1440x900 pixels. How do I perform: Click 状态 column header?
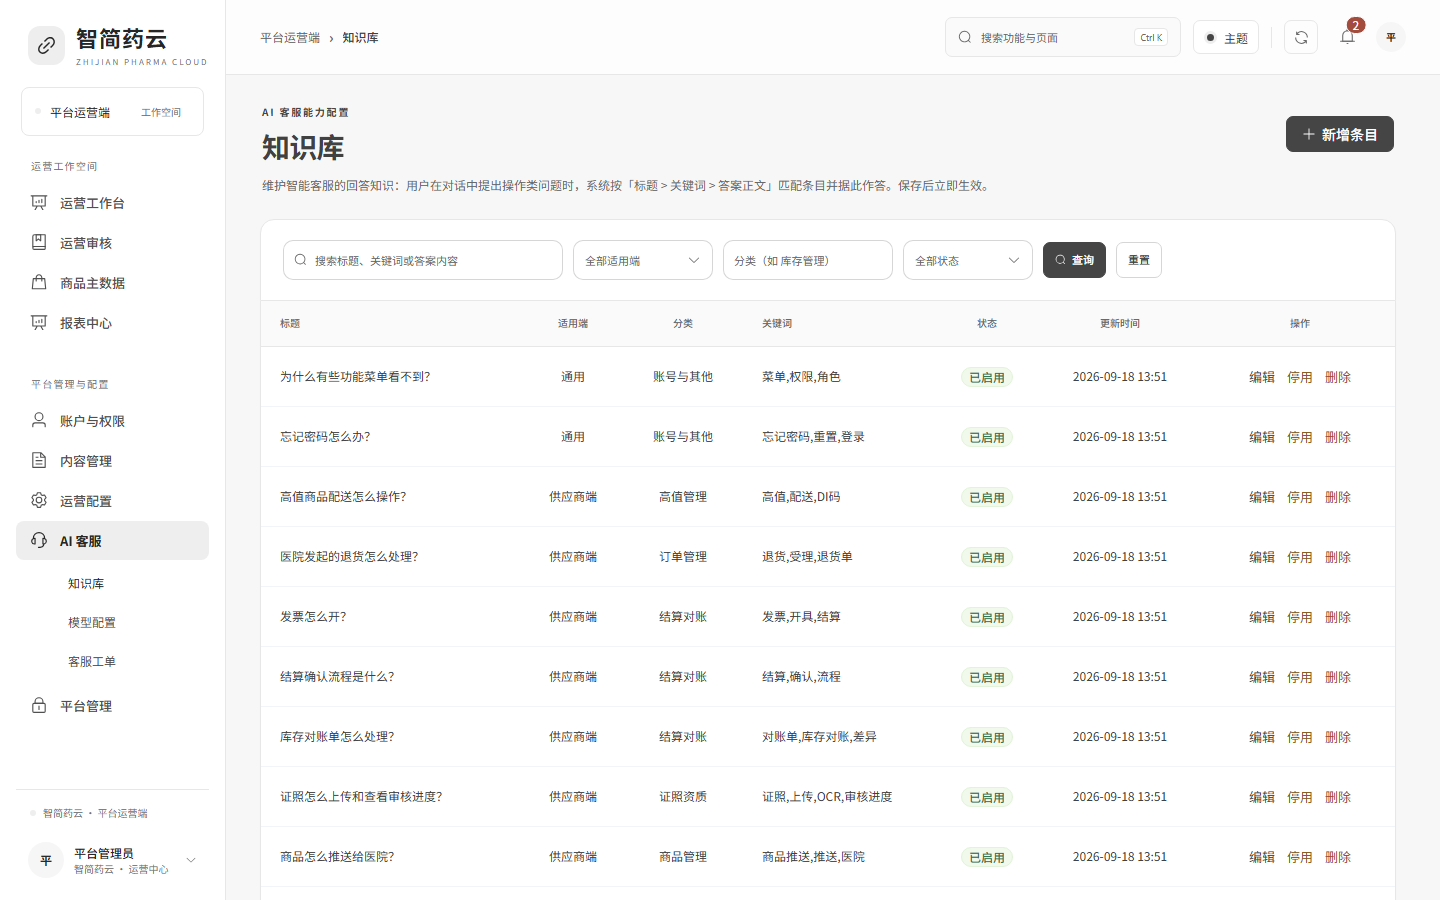pos(987,323)
